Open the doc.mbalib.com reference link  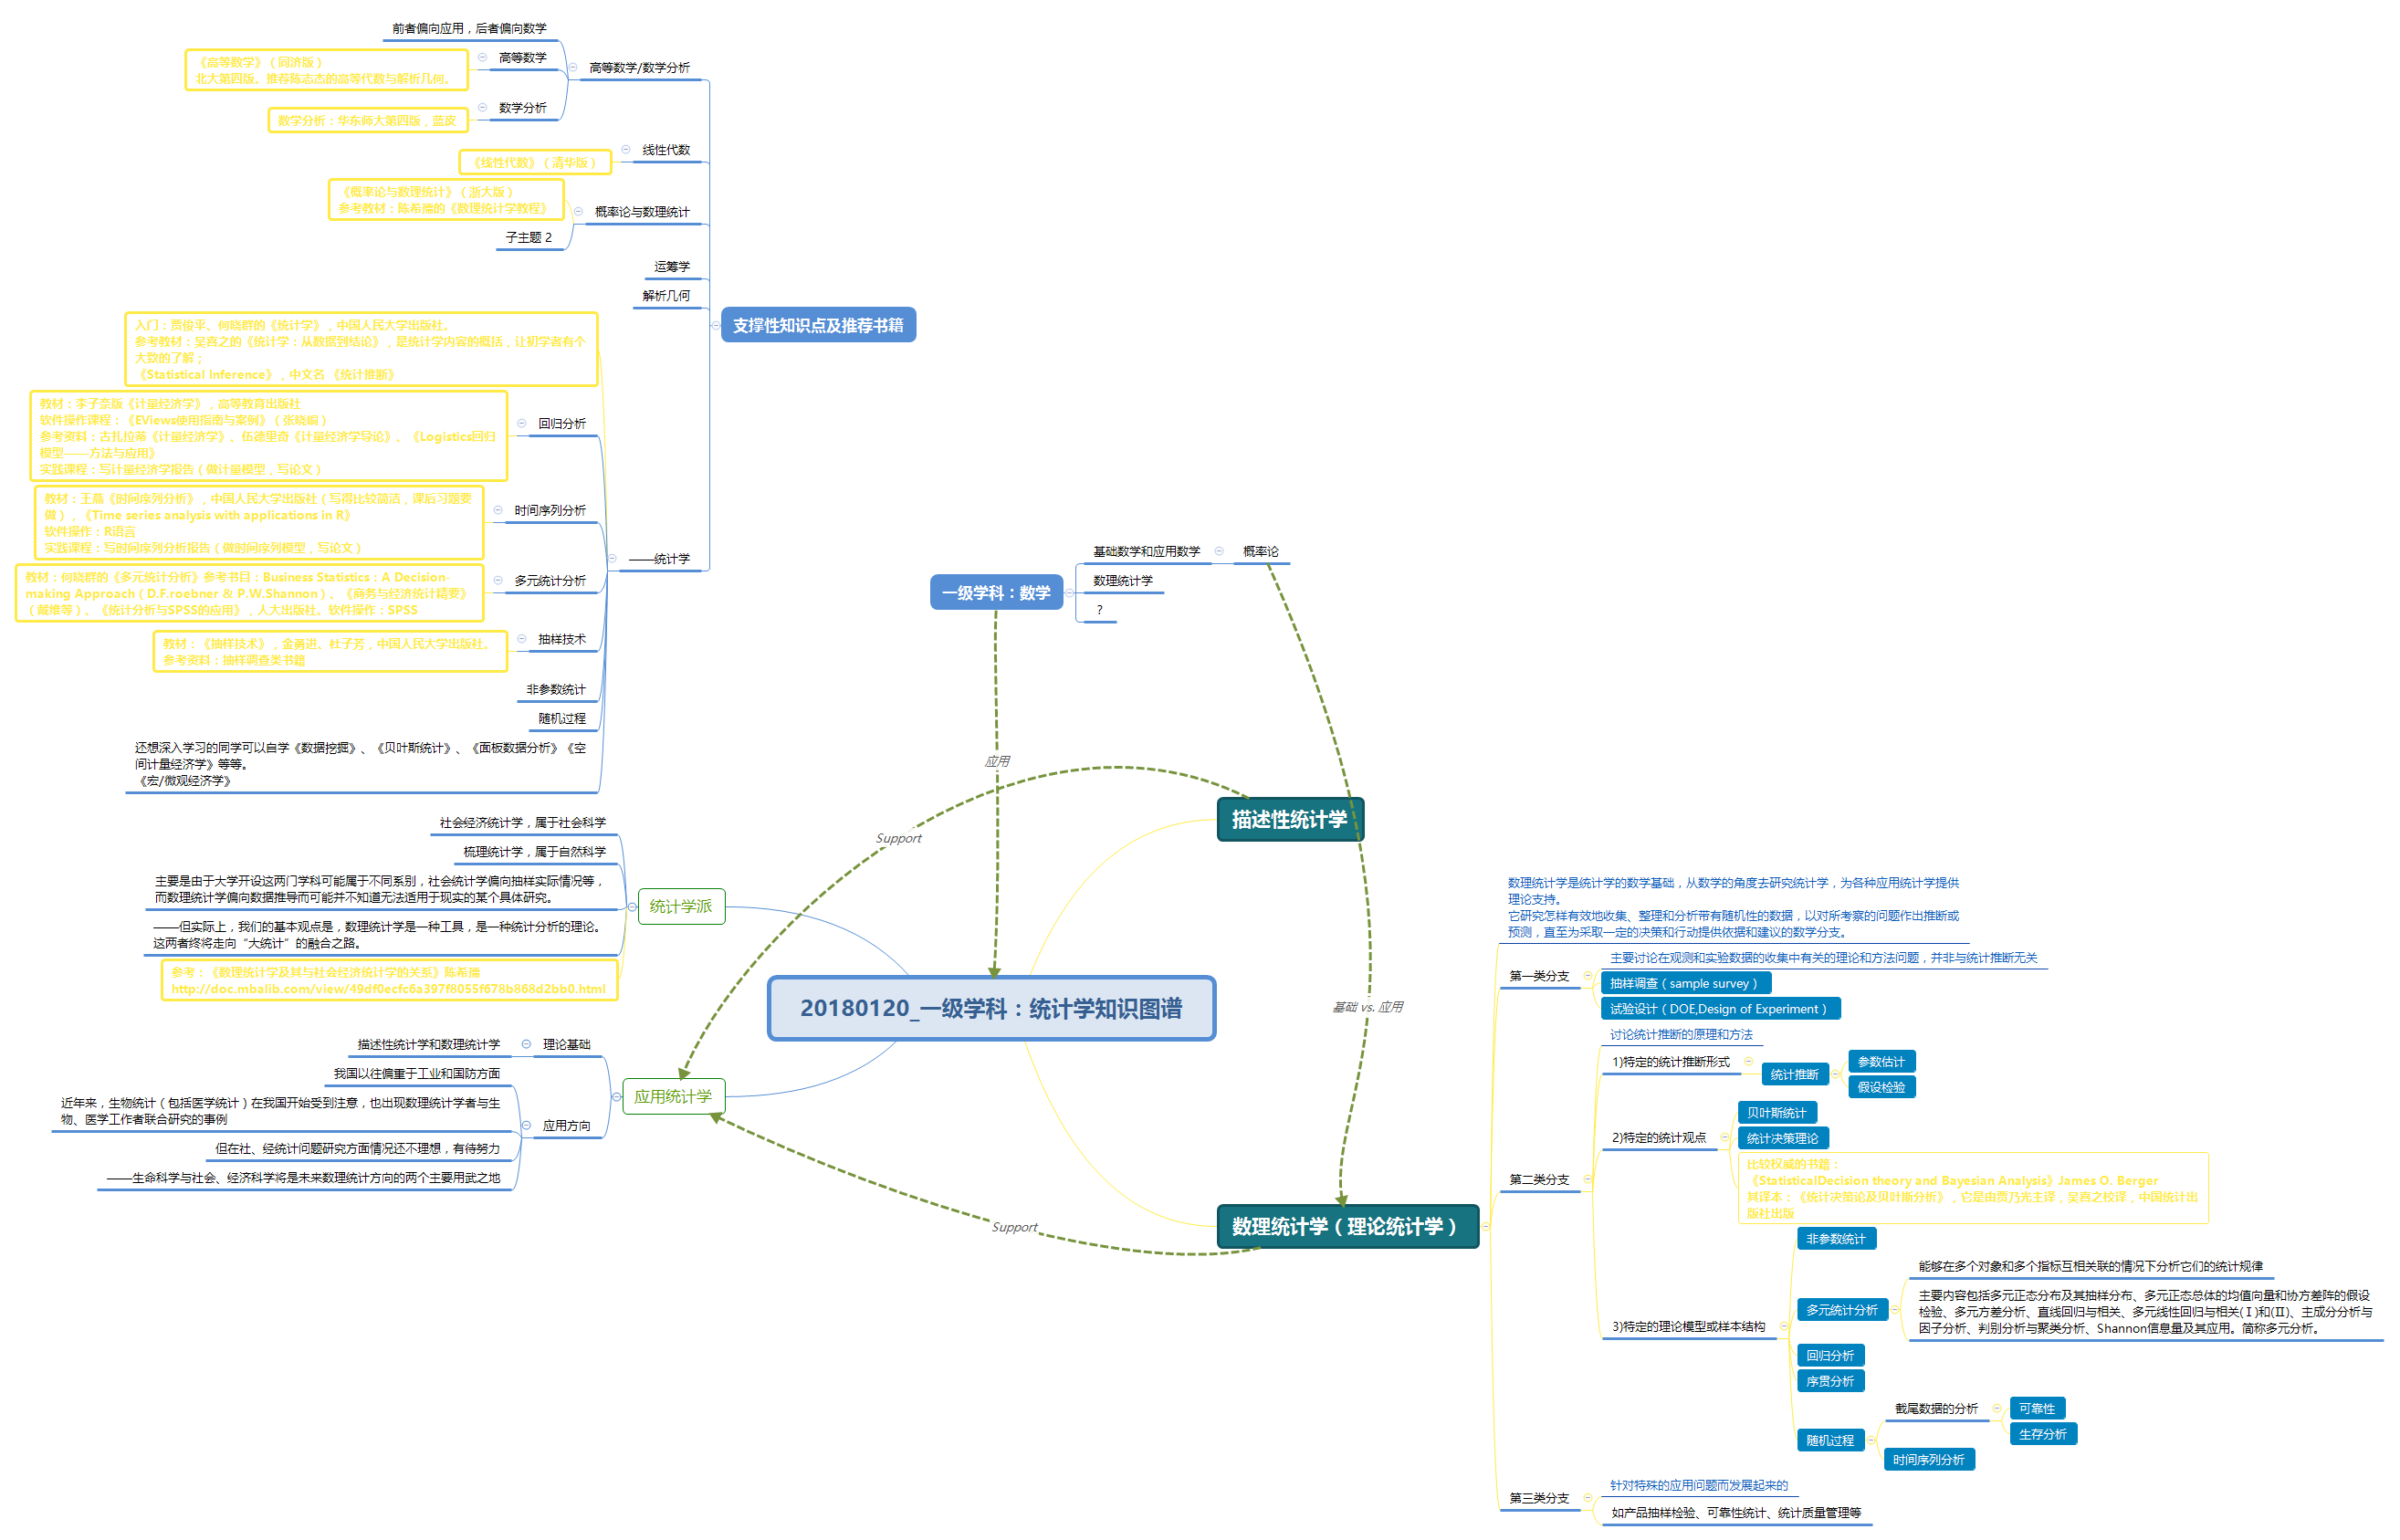click(388, 989)
